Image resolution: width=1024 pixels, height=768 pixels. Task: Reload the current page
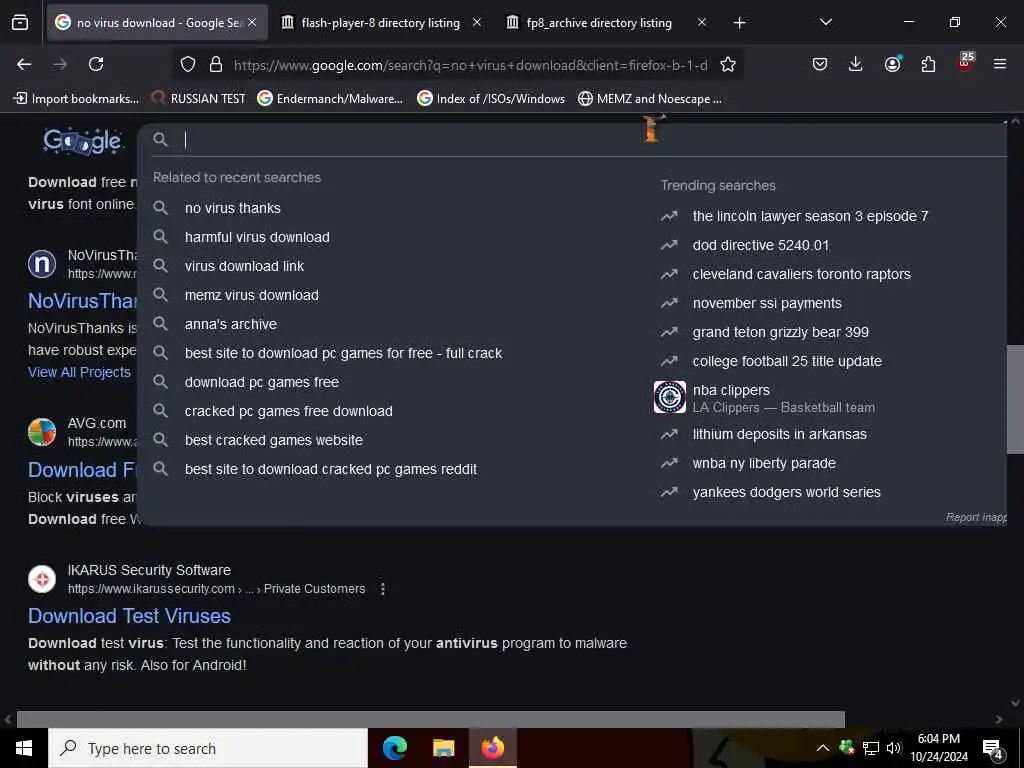tap(96, 64)
